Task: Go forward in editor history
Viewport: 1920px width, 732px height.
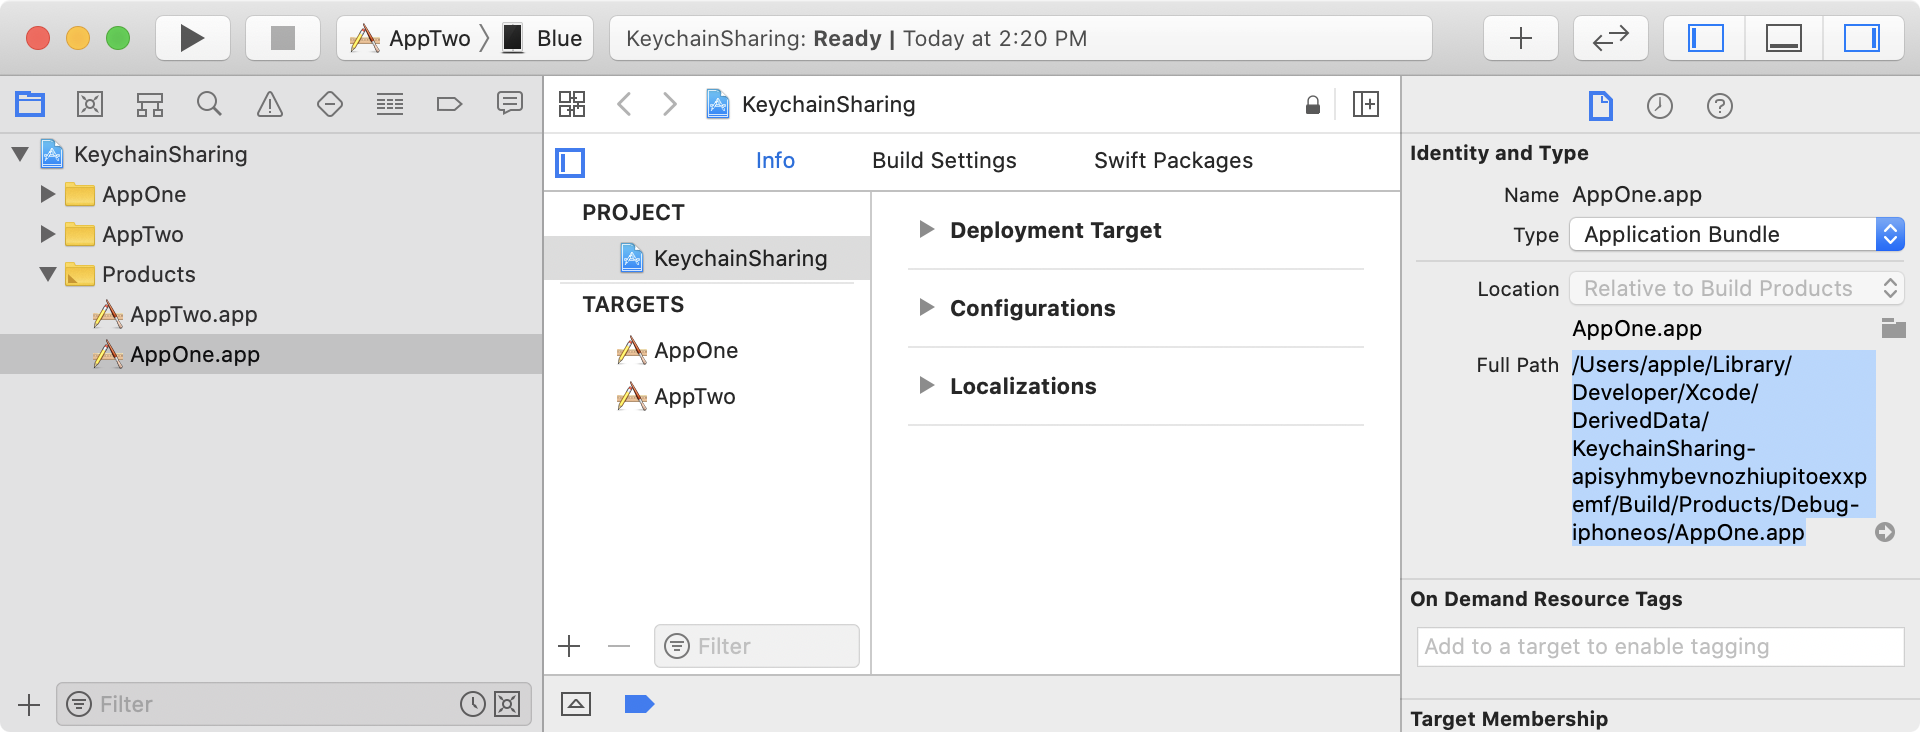Action: (x=670, y=104)
